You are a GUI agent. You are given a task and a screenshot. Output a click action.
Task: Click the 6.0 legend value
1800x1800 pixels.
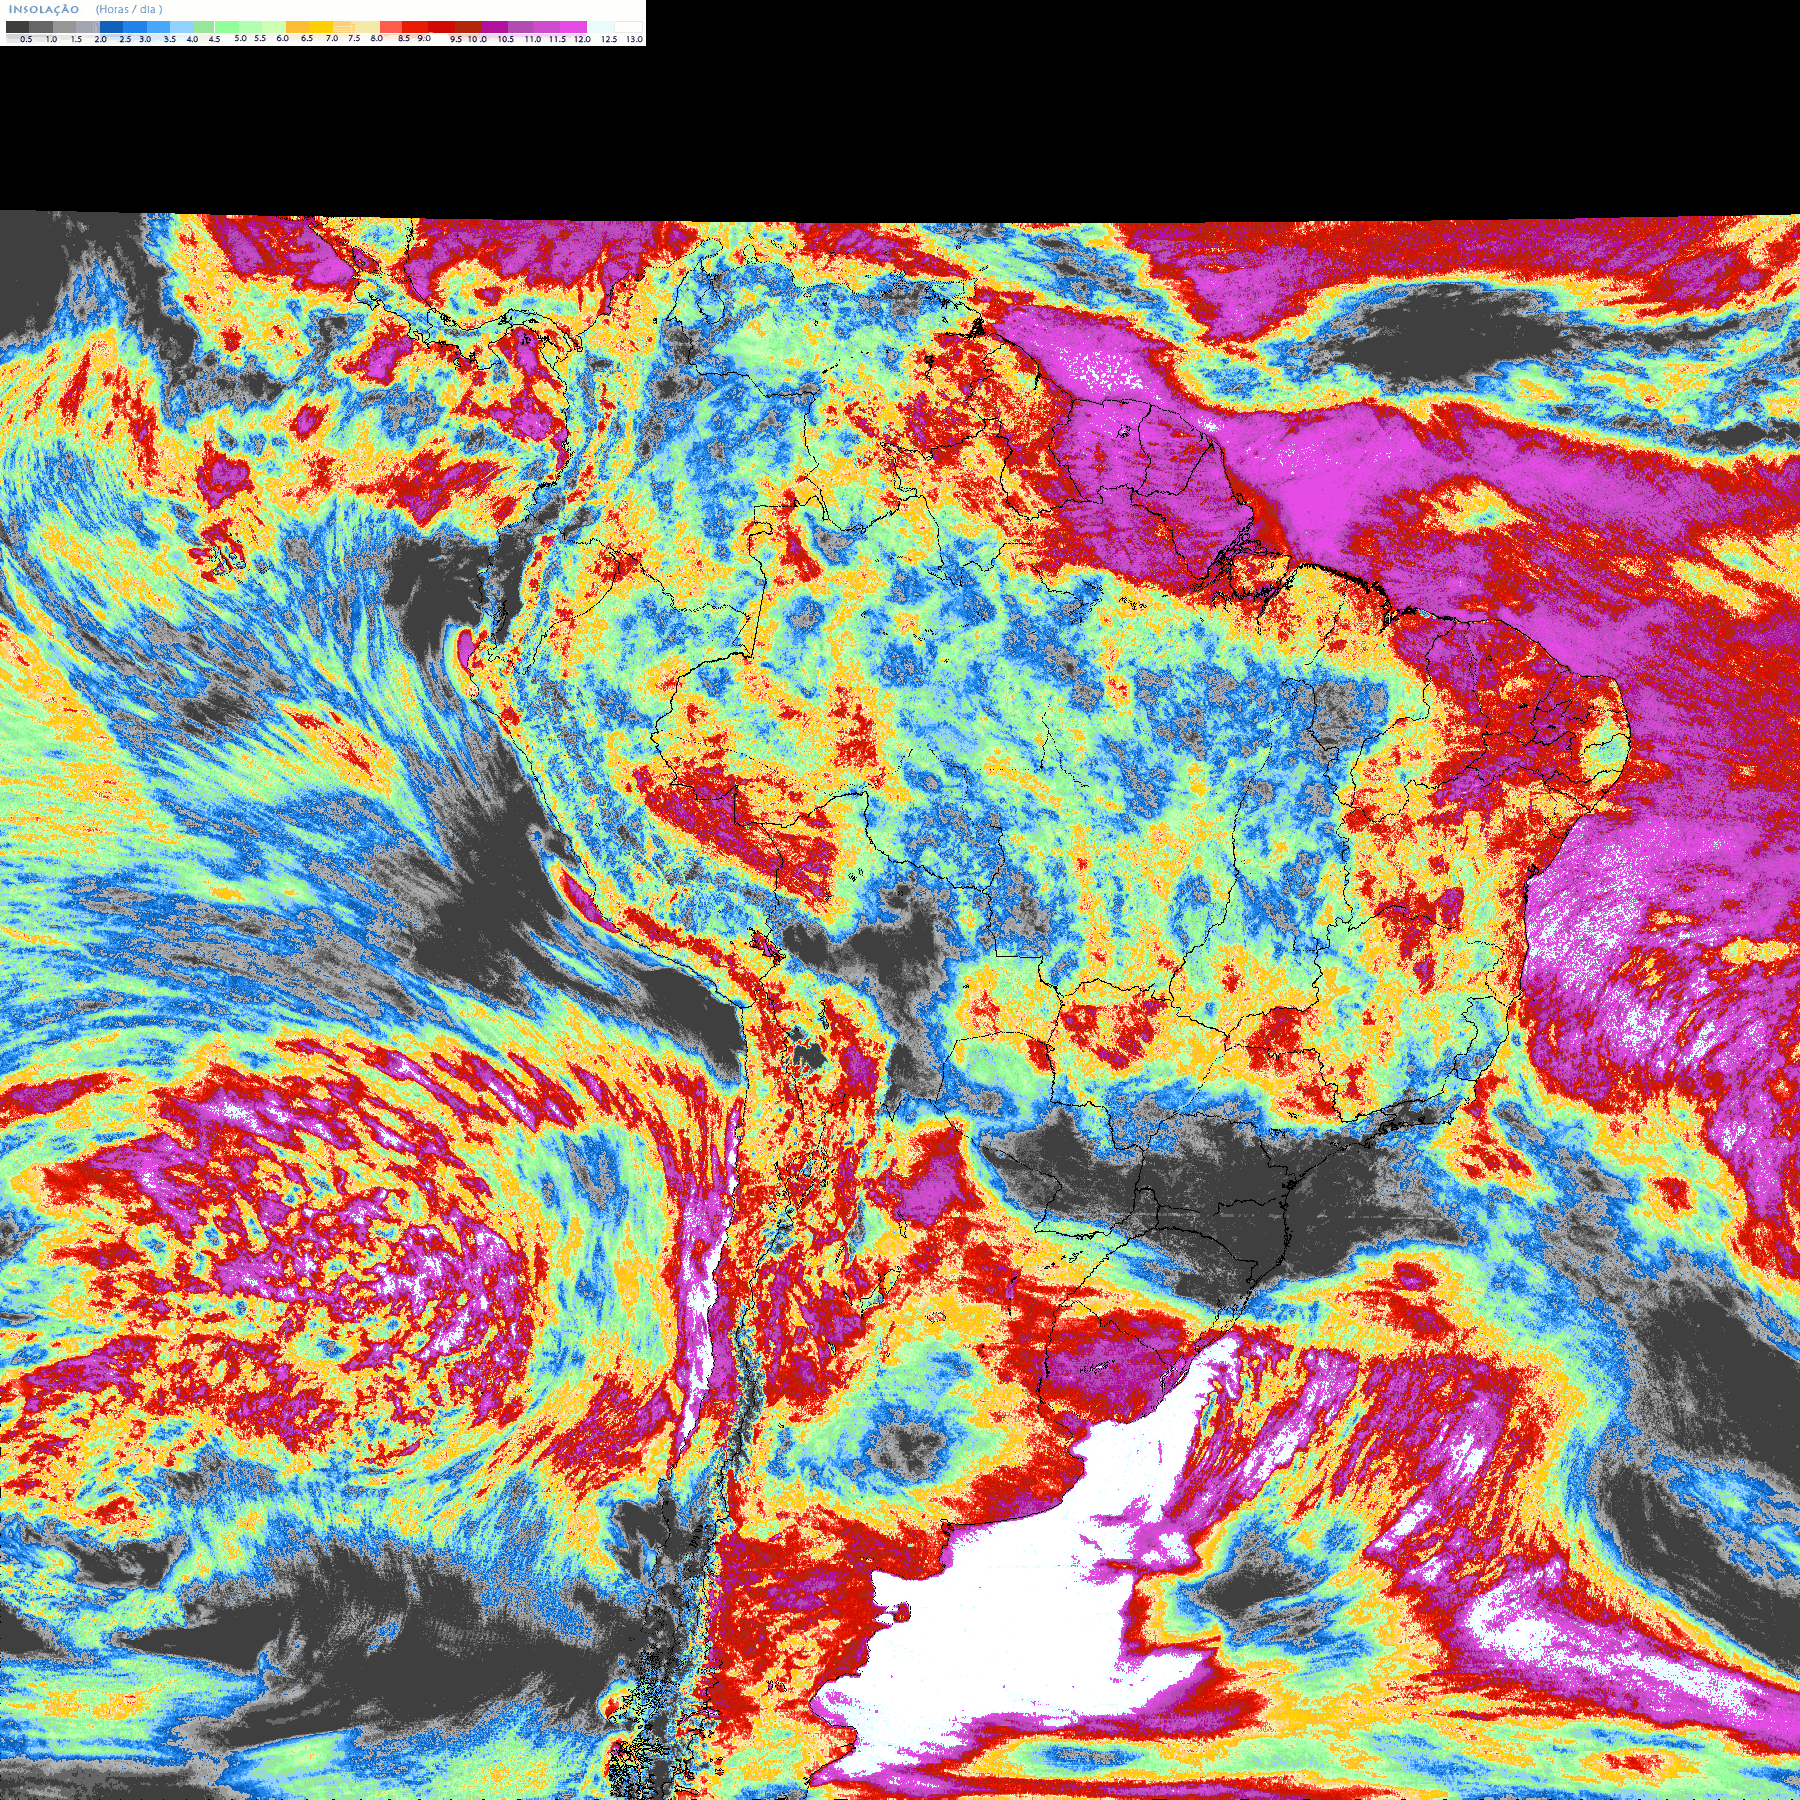point(282,38)
